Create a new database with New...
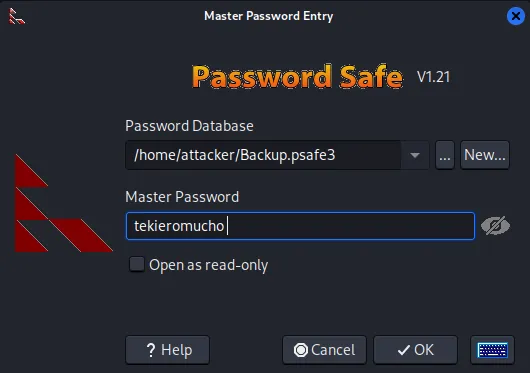The image size is (530, 373). coord(485,155)
